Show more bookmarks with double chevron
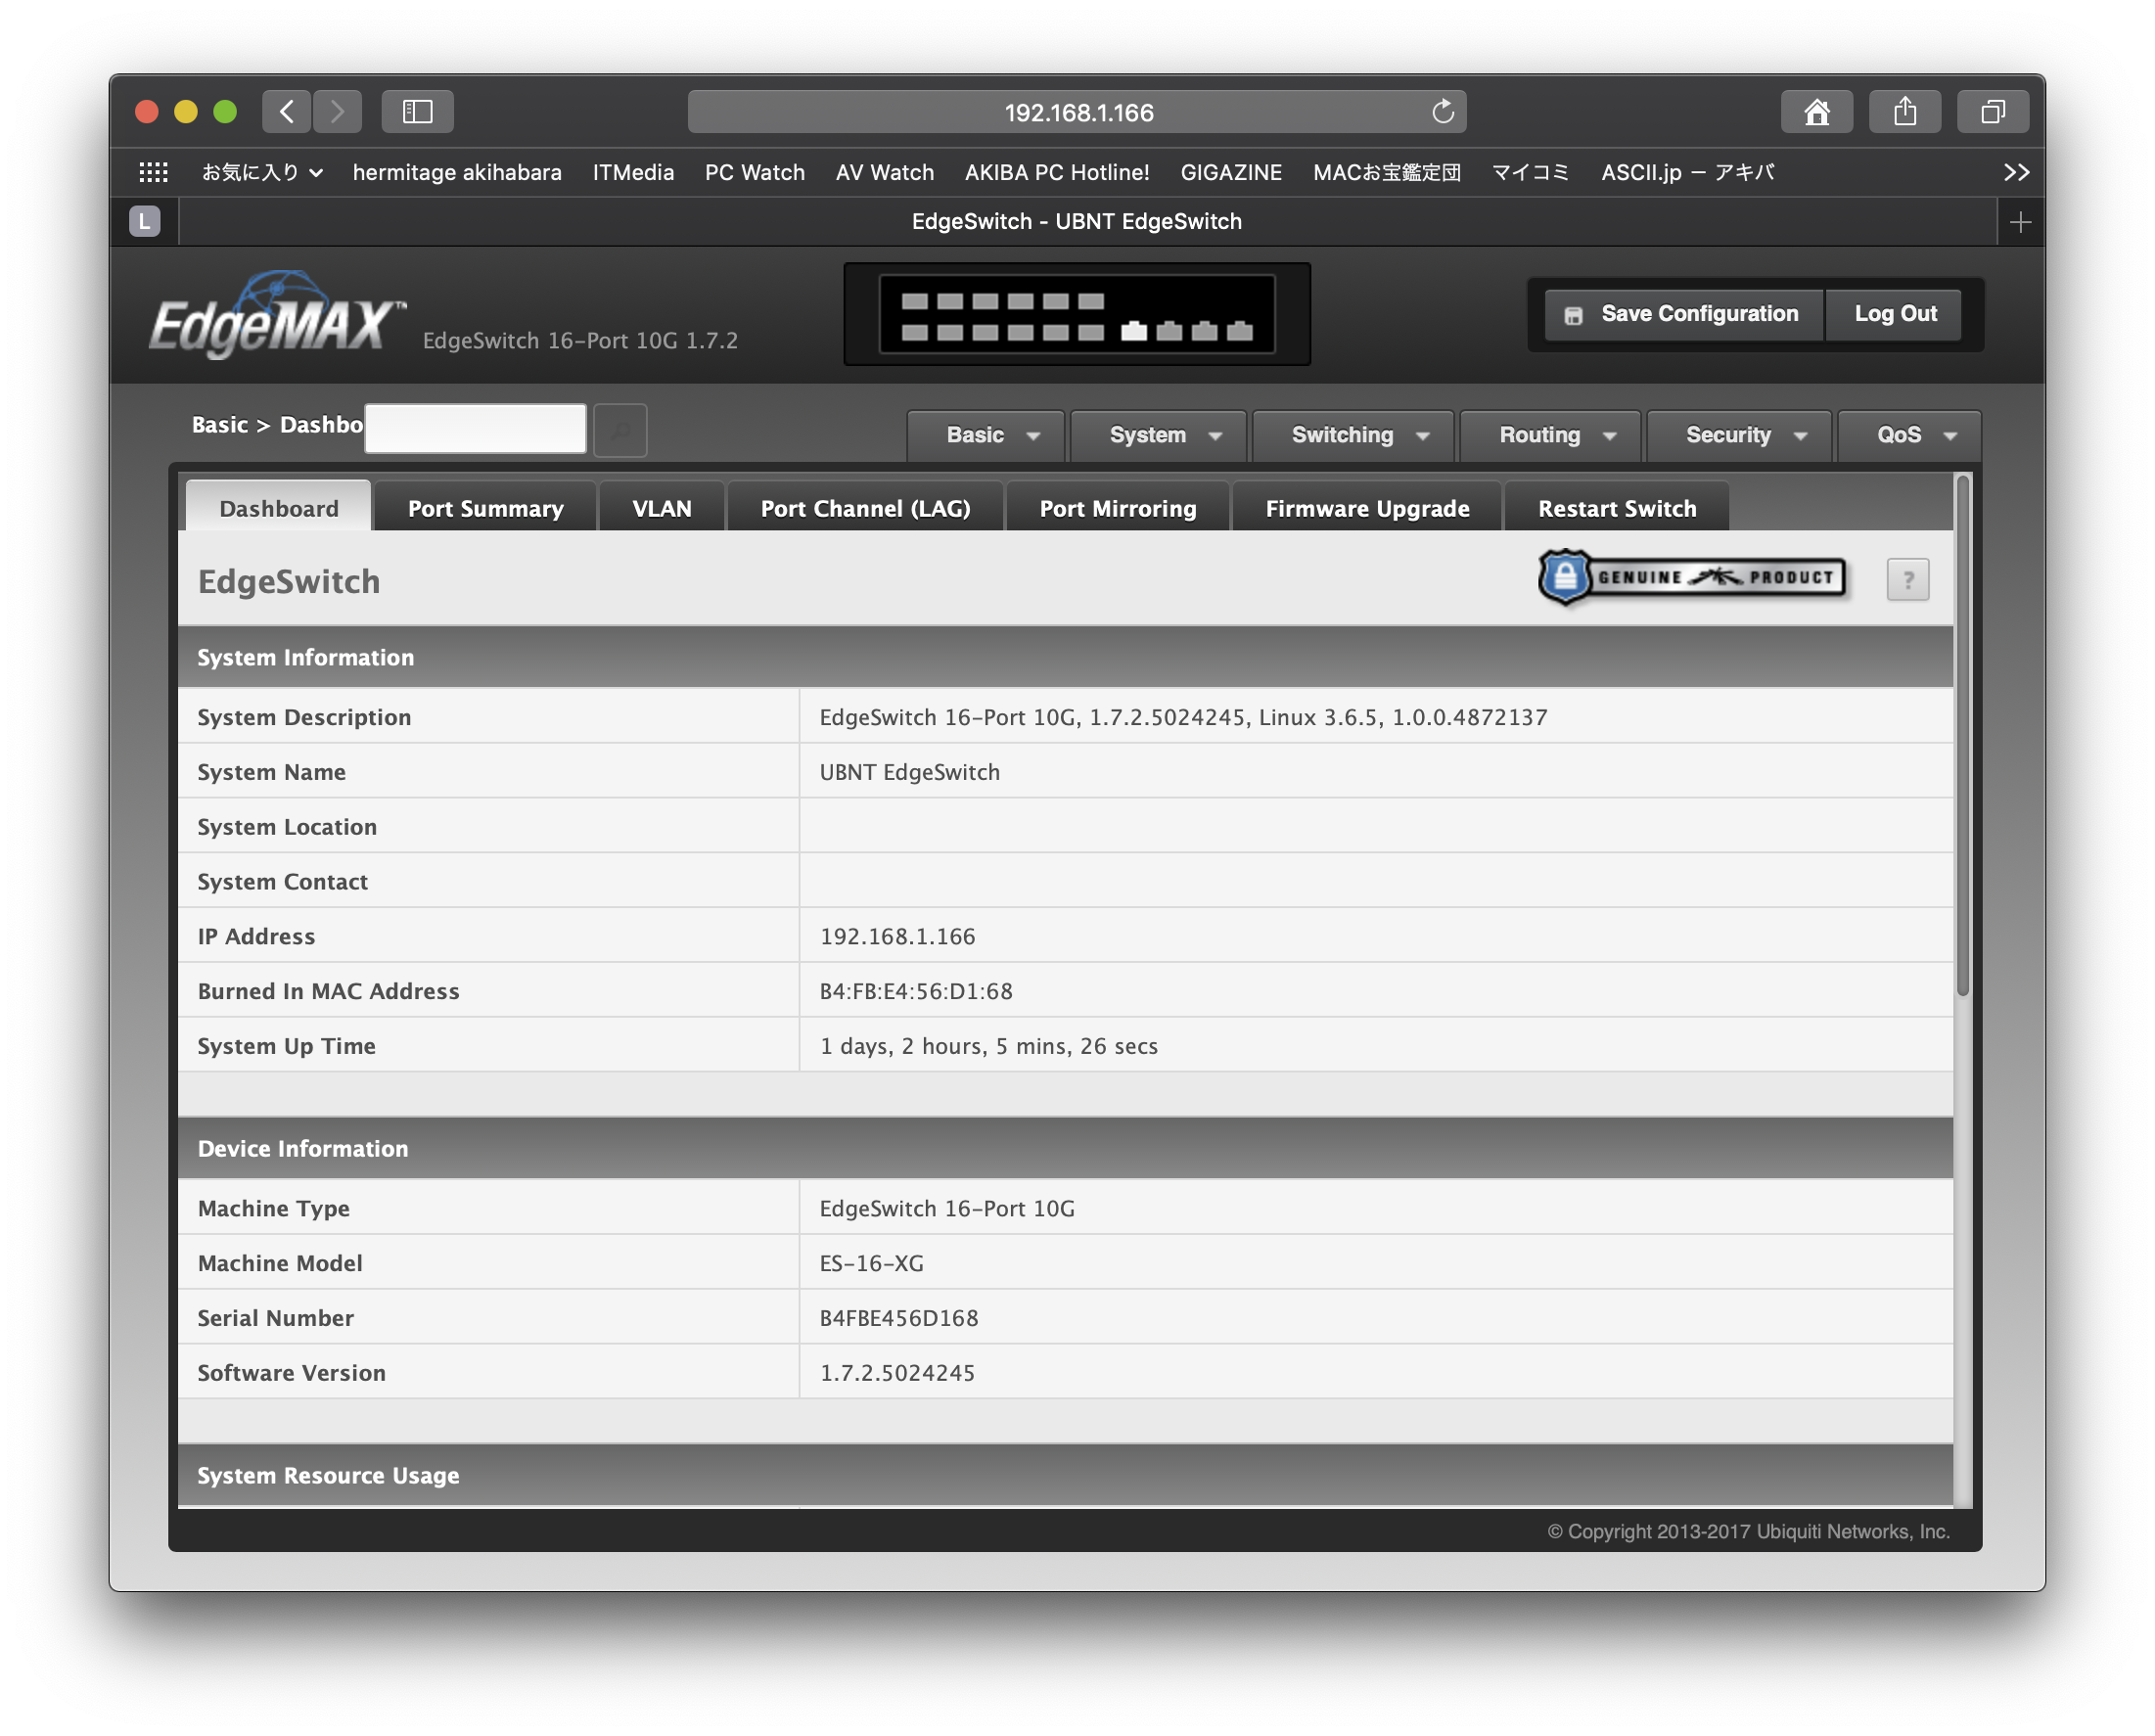The image size is (2155, 1736). tap(2016, 172)
